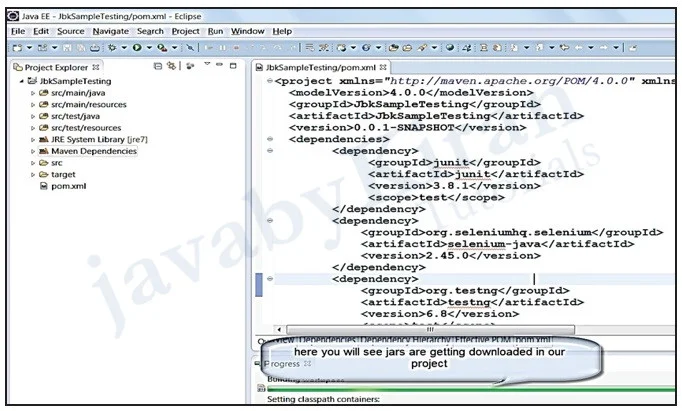Open the Project Explorer view menu arrow

click(x=207, y=65)
